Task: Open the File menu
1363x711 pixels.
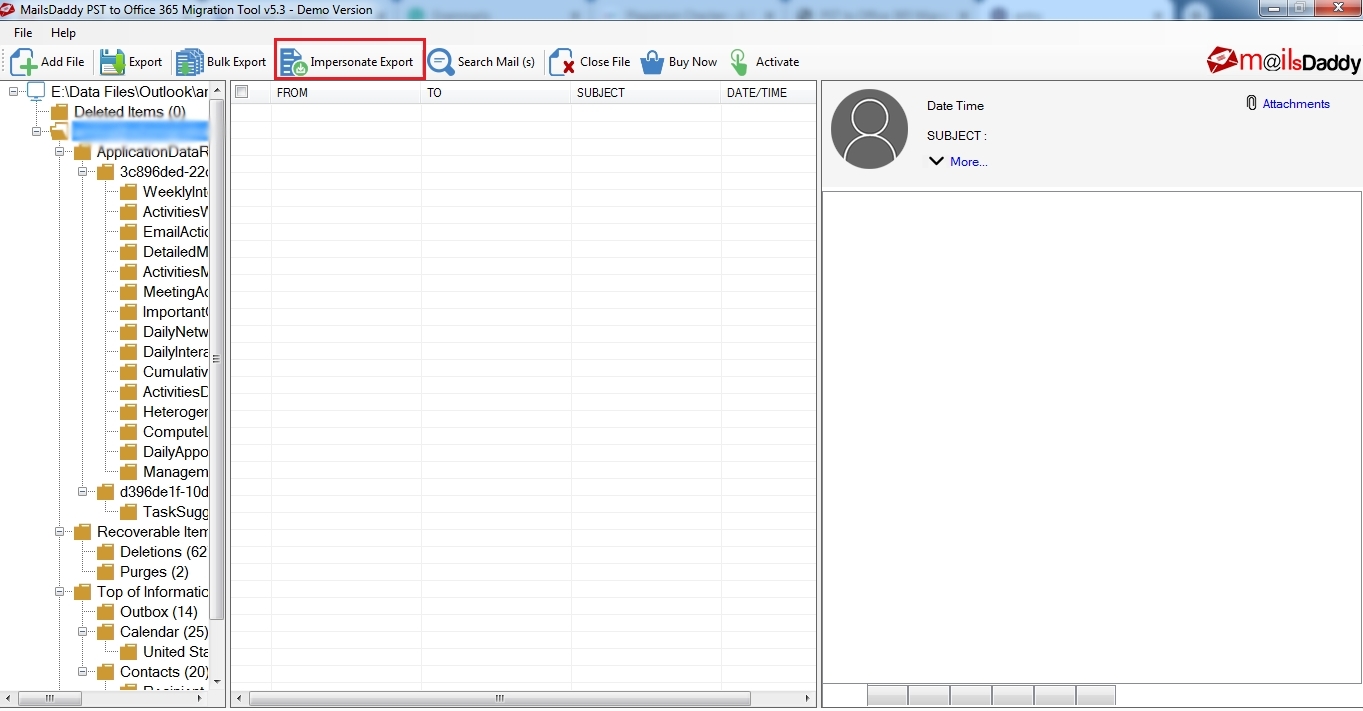Action: pos(23,33)
